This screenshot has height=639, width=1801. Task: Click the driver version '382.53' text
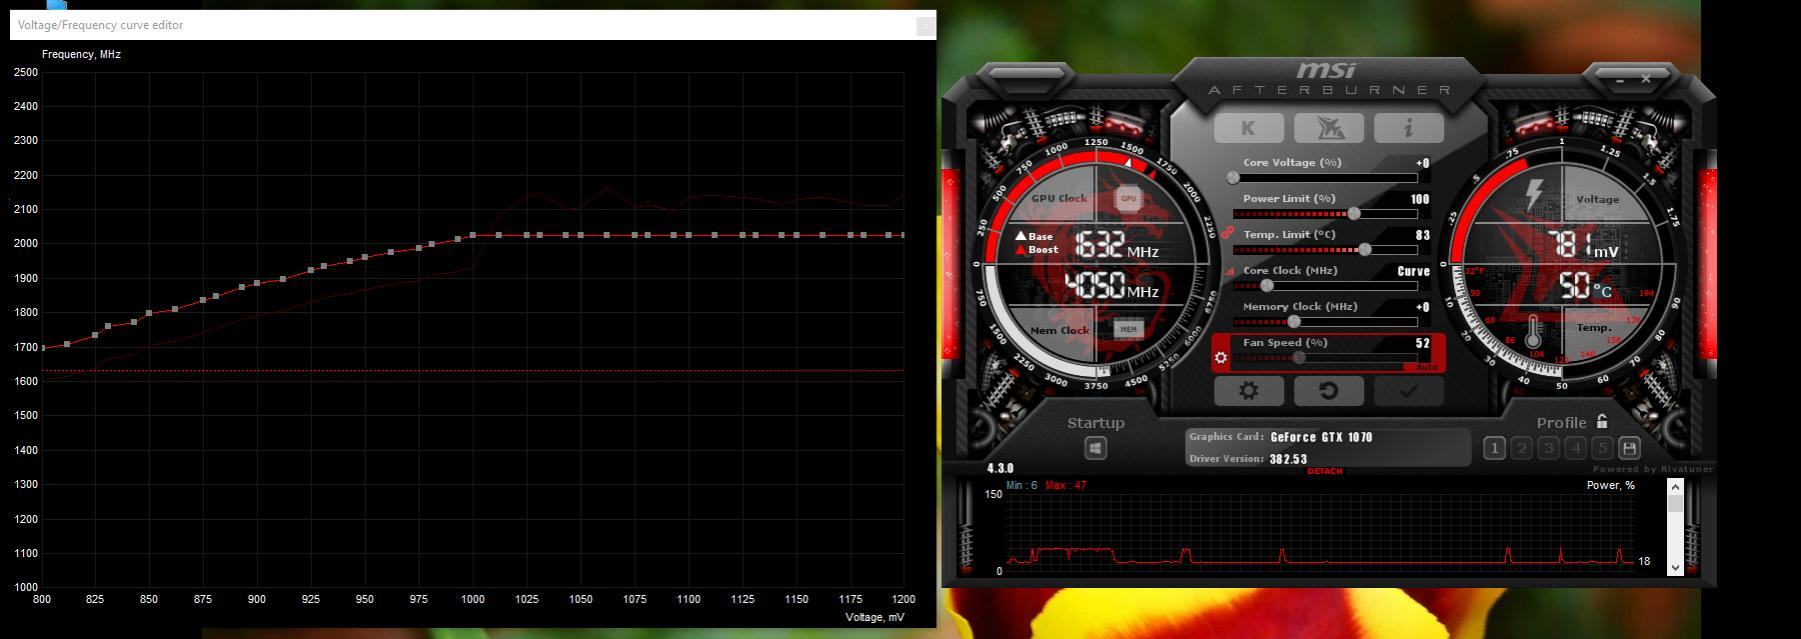click(x=1288, y=460)
